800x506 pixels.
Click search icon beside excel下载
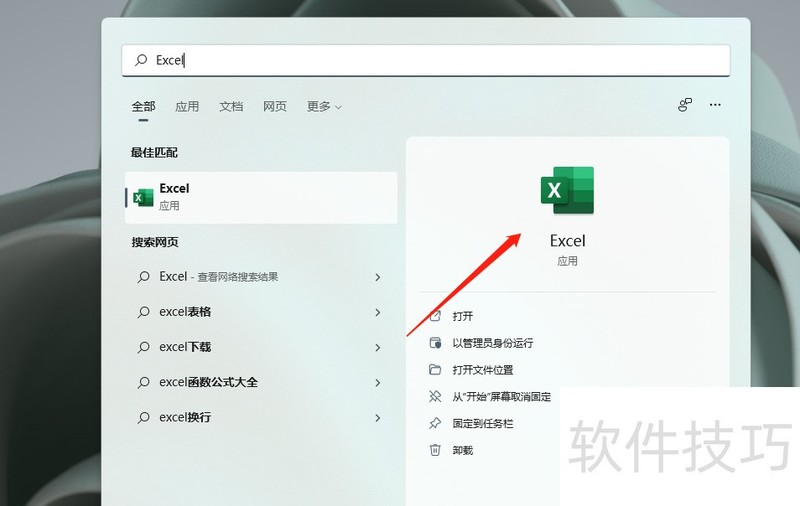tap(143, 347)
